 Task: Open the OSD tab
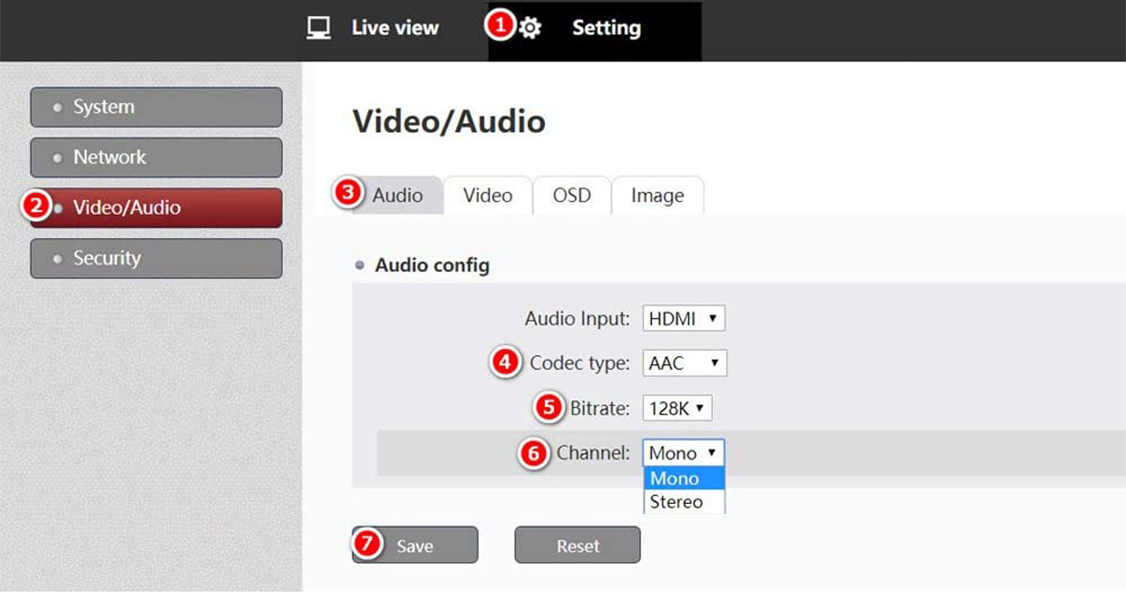(x=572, y=196)
